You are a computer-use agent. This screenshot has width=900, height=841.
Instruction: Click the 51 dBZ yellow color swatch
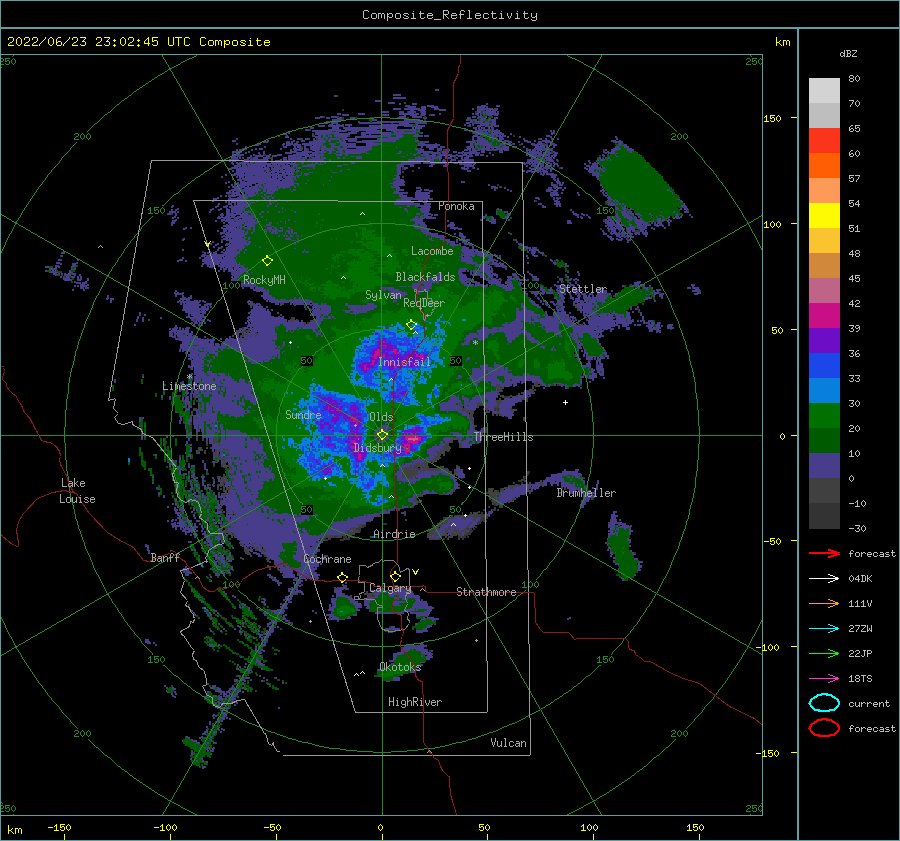pyautogui.click(x=824, y=215)
